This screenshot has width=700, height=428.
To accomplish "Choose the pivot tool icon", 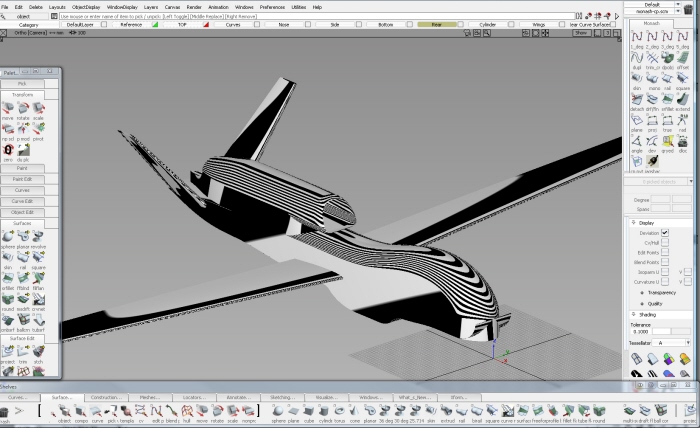I will coord(38,130).
